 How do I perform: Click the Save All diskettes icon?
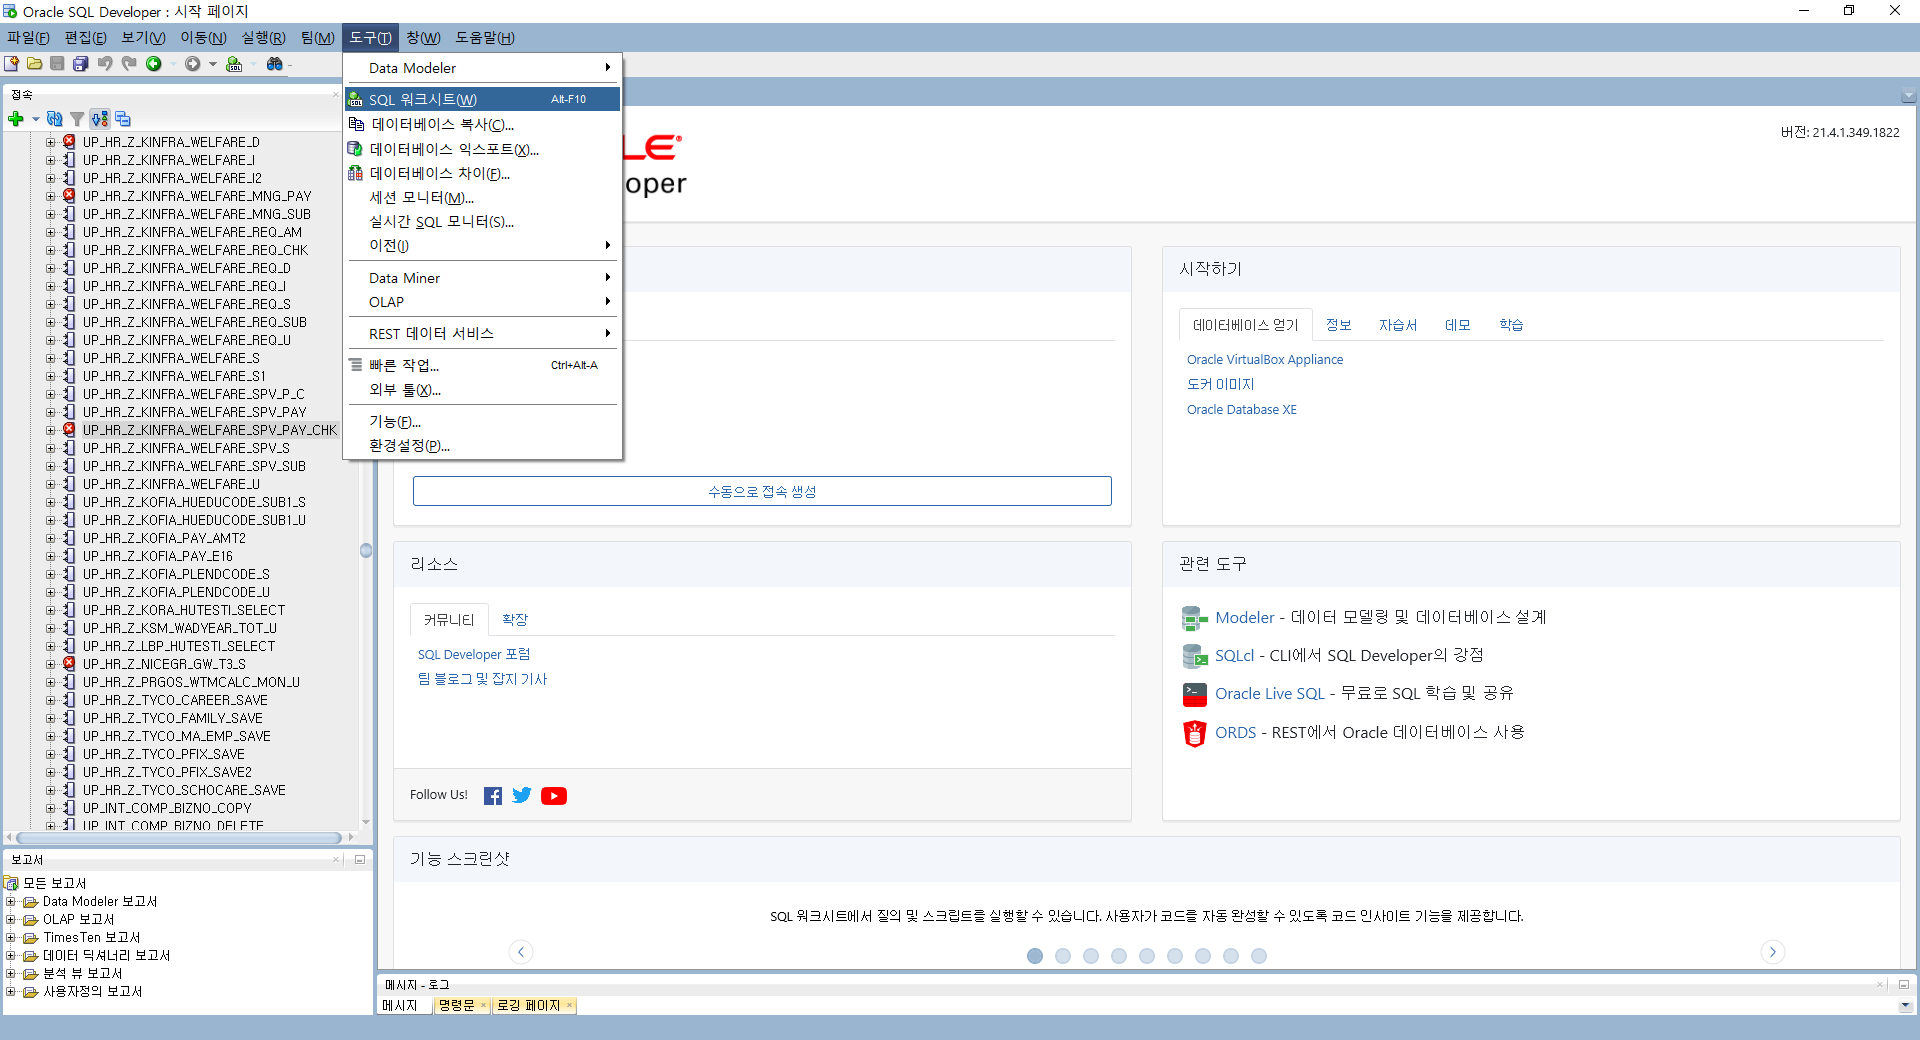(x=81, y=64)
